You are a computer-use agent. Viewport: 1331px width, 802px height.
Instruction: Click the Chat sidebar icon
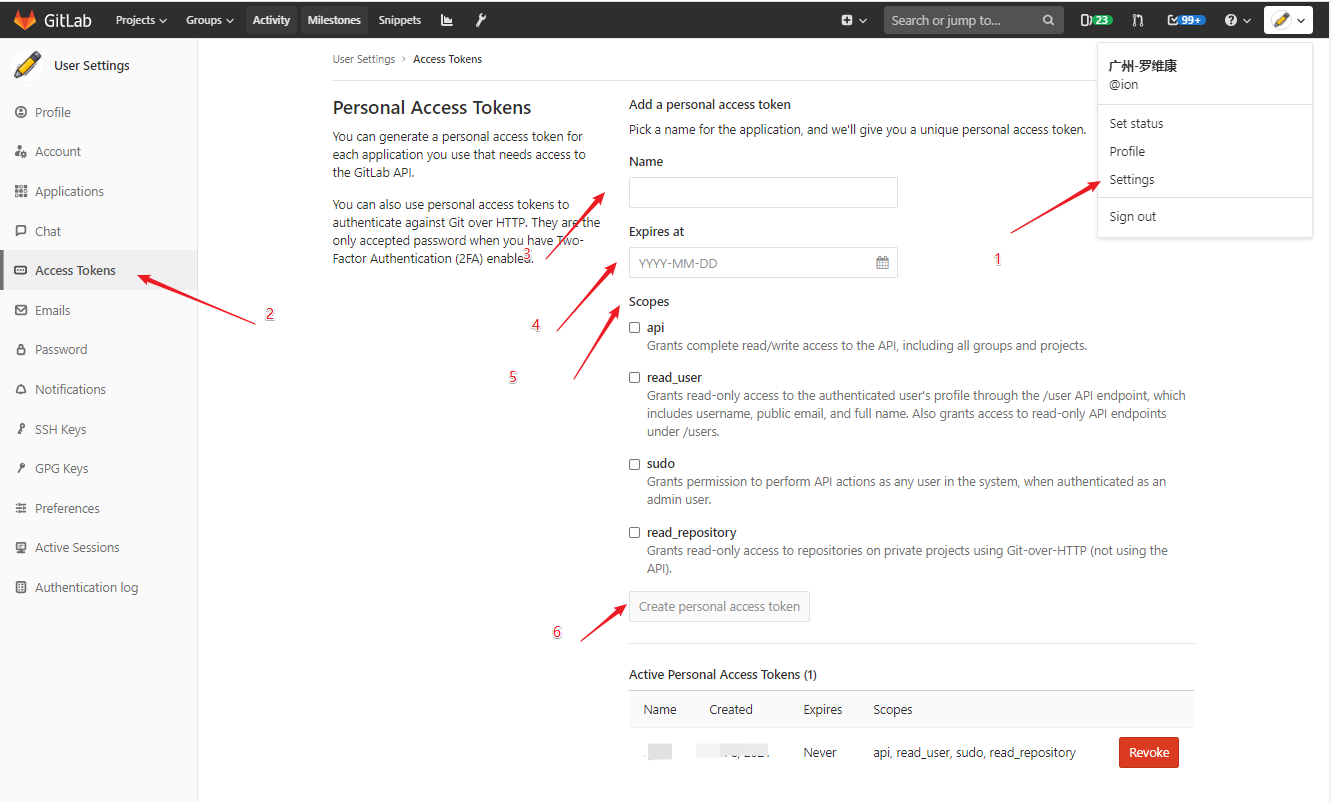coord(21,231)
